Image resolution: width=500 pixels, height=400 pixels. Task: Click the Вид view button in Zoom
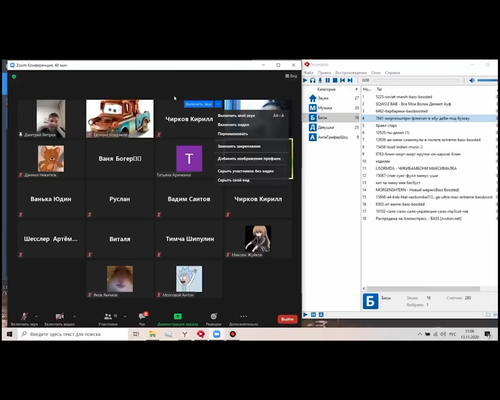pyautogui.click(x=291, y=76)
